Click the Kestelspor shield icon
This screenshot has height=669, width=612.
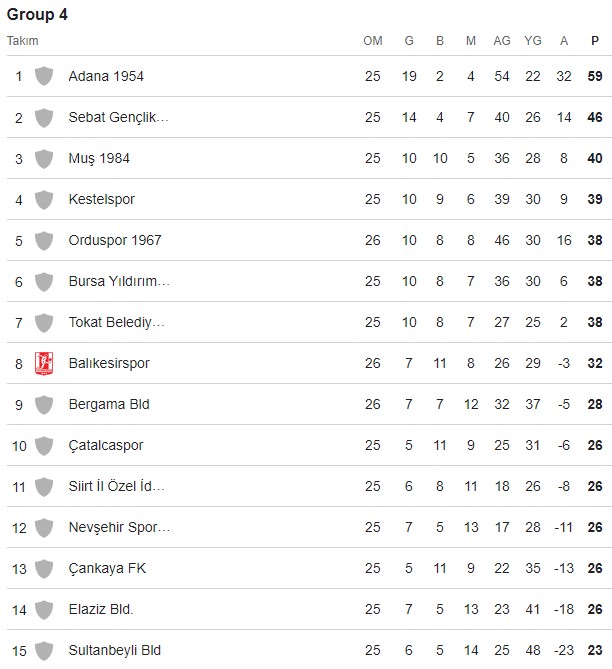point(43,199)
